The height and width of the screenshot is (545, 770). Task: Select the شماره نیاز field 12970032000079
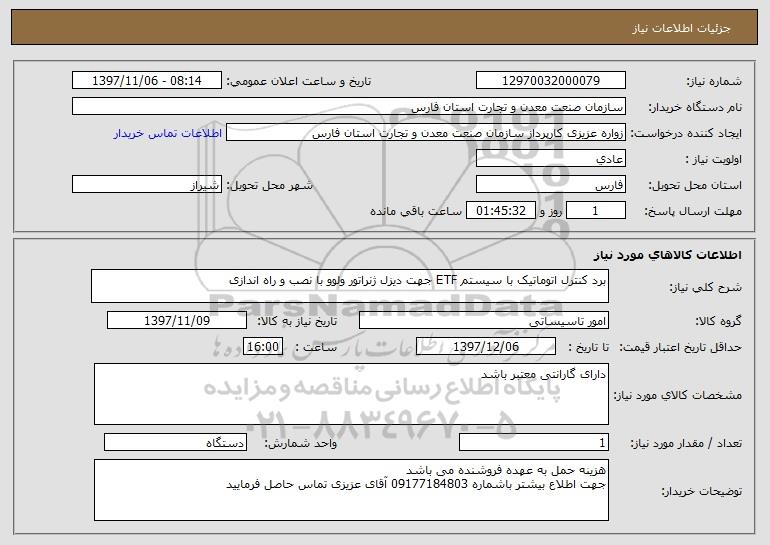pyautogui.click(x=550, y=81)
